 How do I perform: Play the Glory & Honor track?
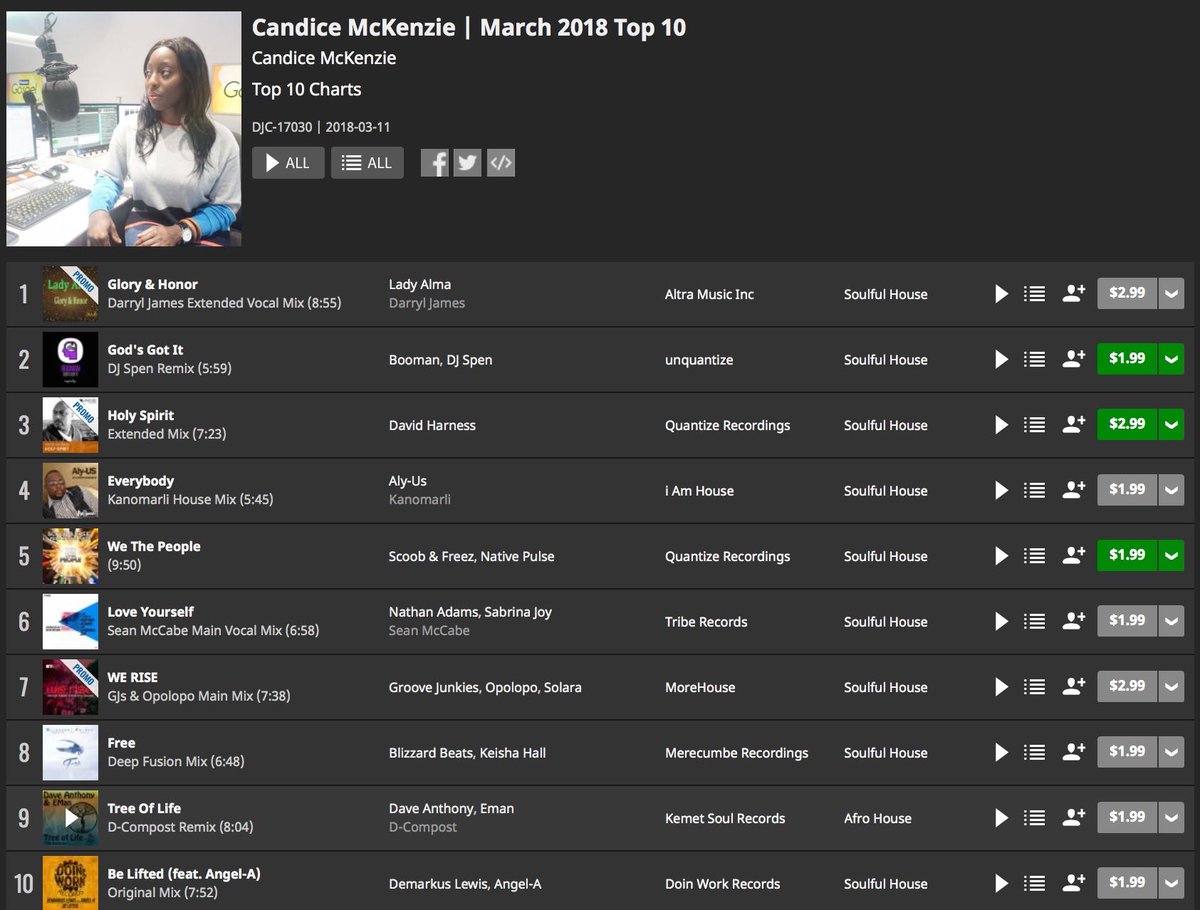point(1001,294)
